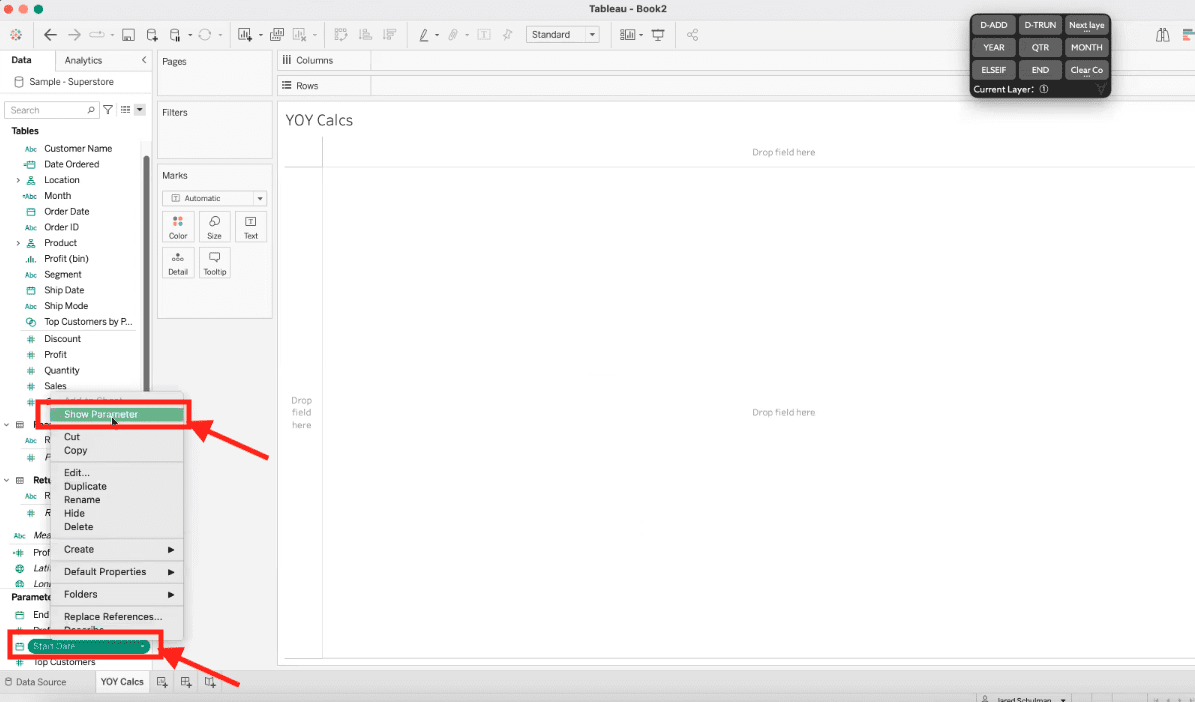Expand the Product table in the data pane
The image size is (1195, 702).
click(x=18, y=242)
